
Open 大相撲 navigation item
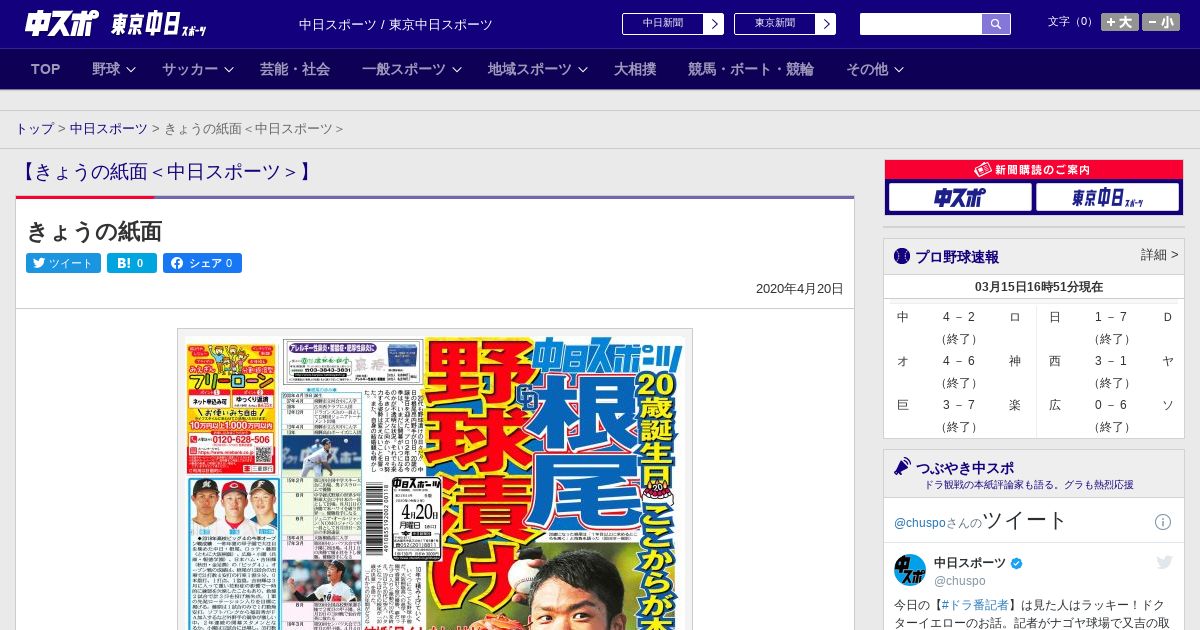pos(635,69)
